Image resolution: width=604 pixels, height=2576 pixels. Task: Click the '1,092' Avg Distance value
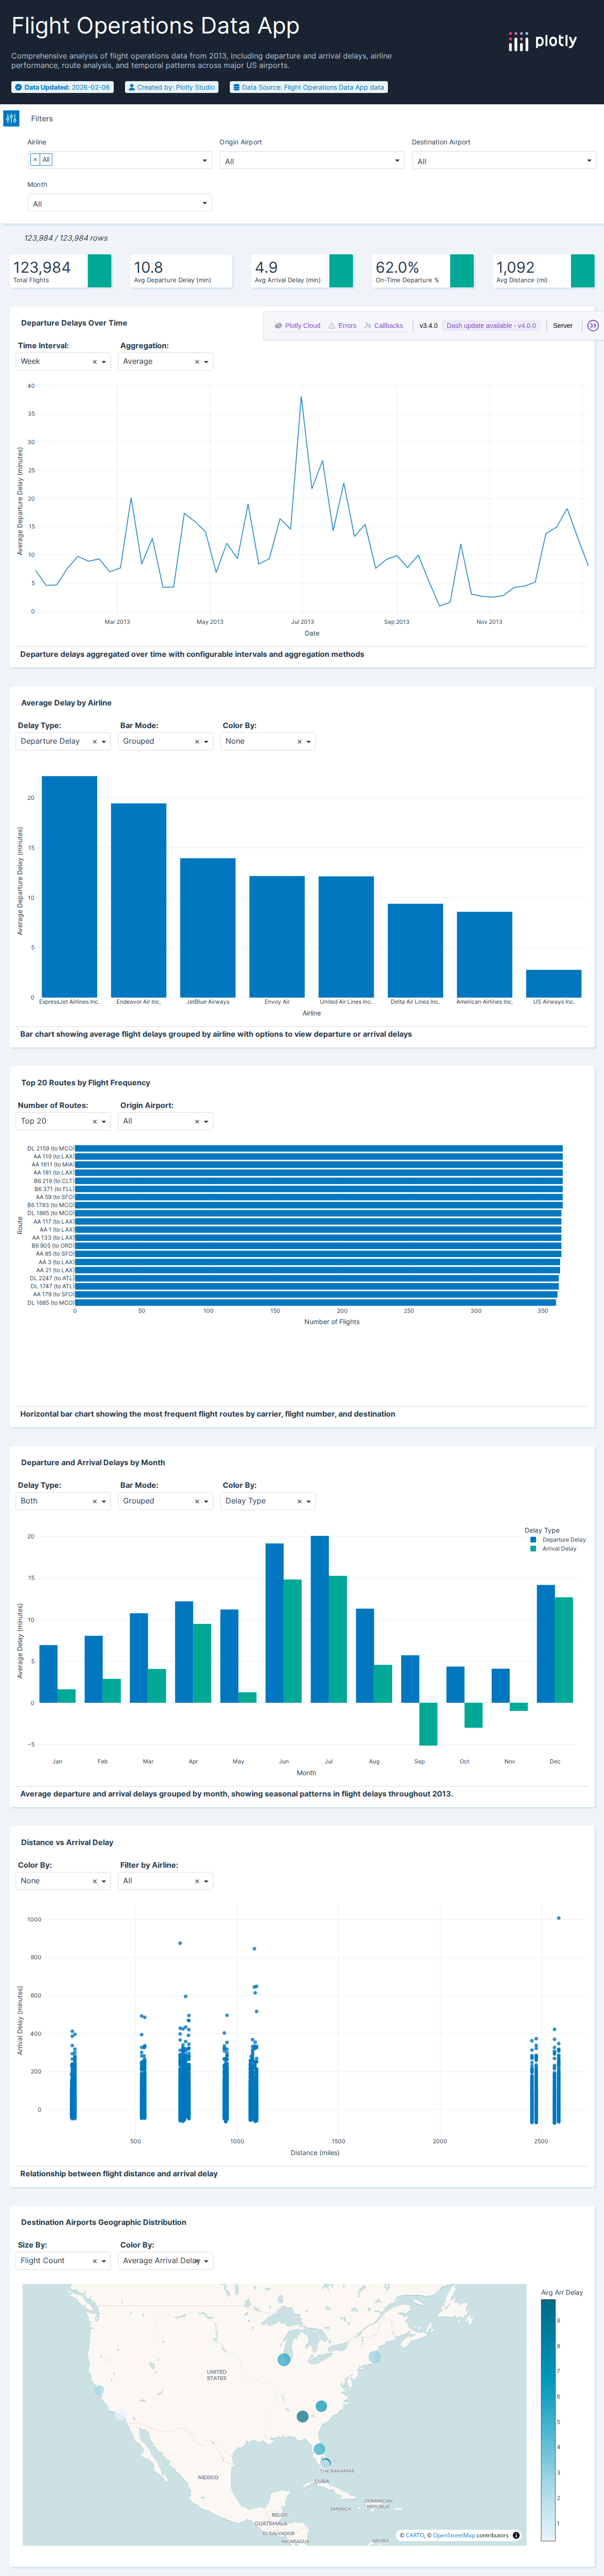(515, 267)
